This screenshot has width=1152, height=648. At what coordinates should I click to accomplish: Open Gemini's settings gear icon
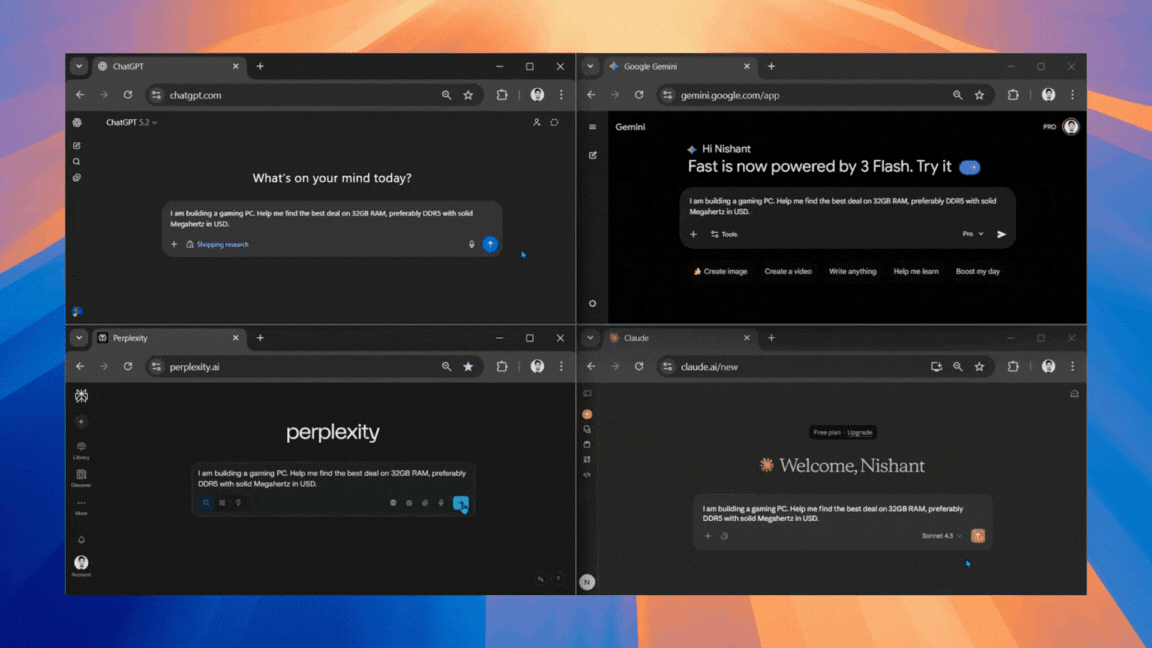[593, 303]
